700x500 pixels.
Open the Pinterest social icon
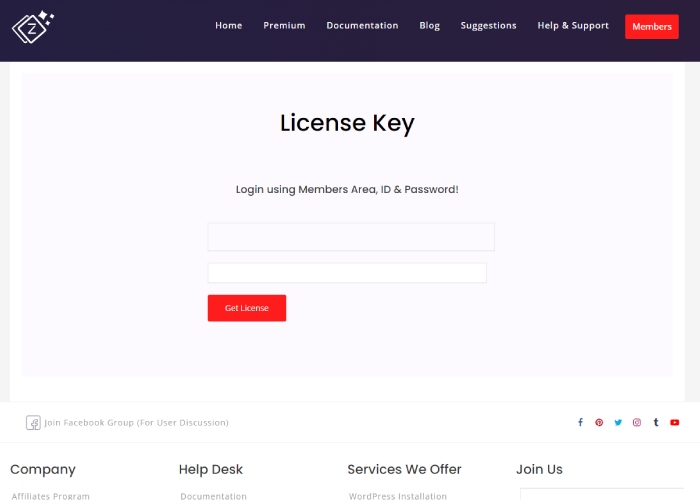pos(599,422)
